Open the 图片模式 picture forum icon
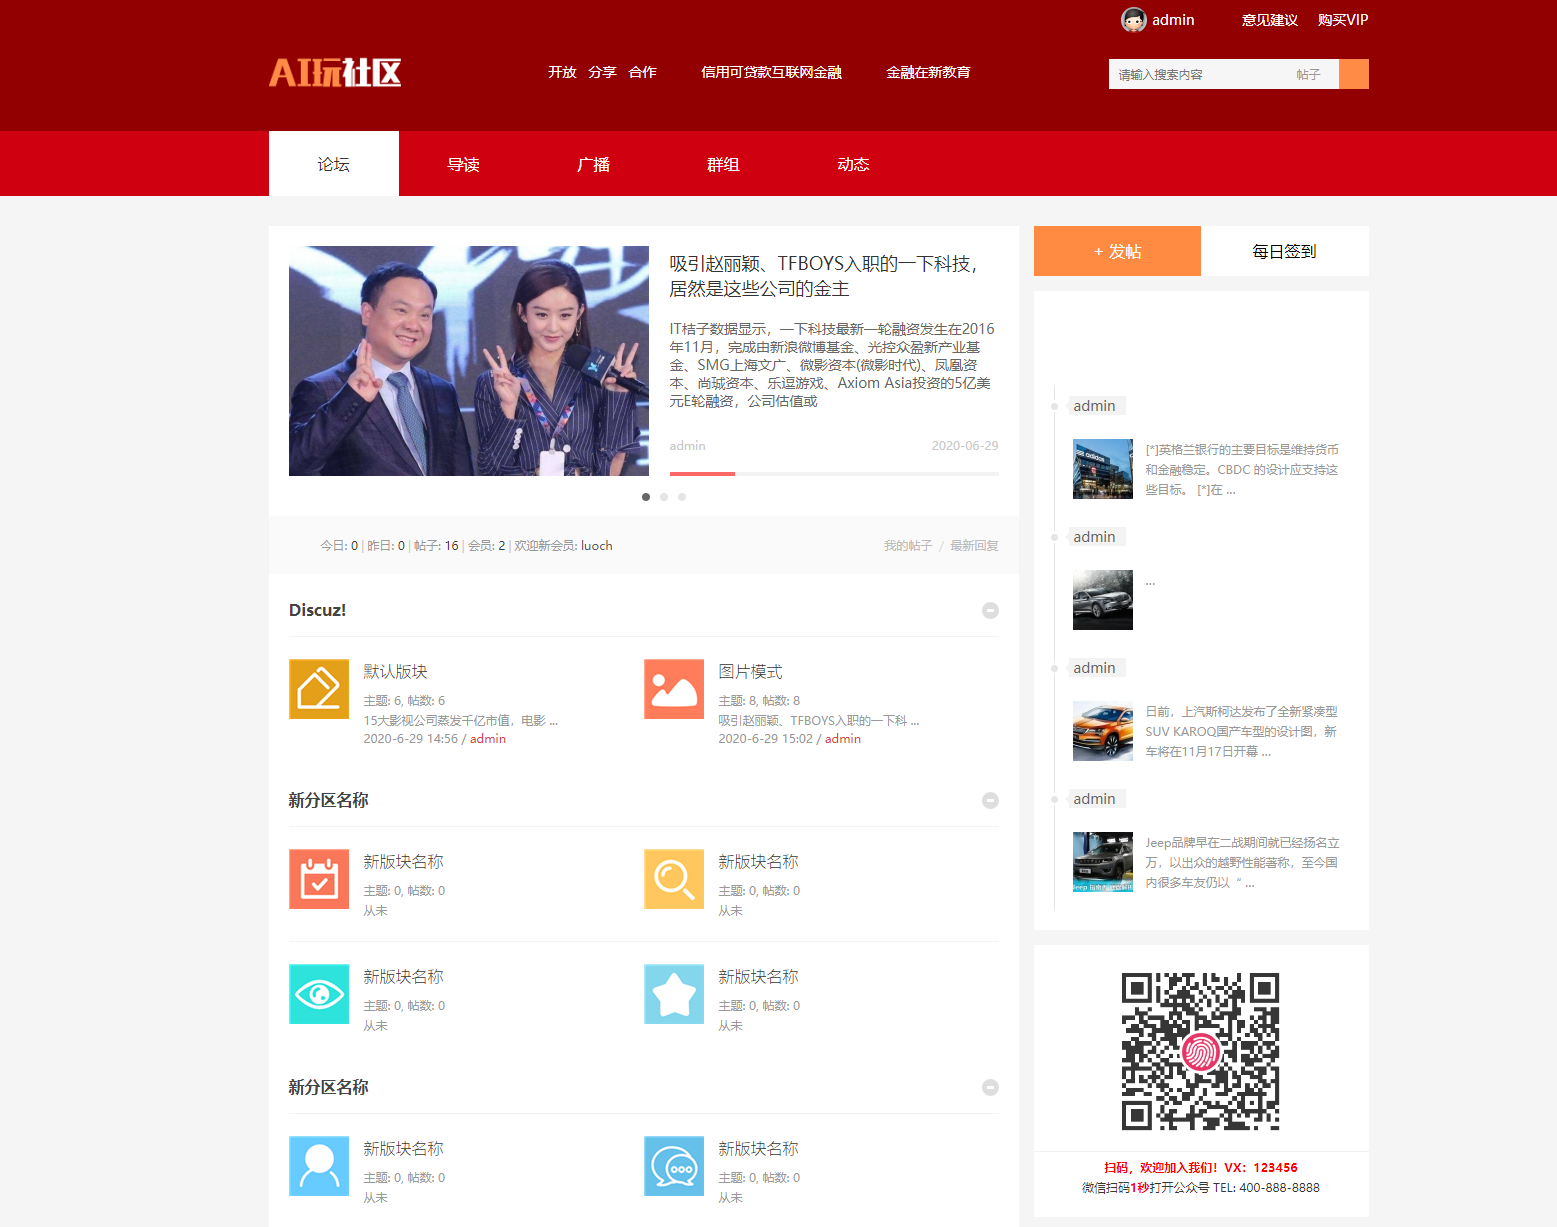 pyautogui.click(x=673, y=689)
